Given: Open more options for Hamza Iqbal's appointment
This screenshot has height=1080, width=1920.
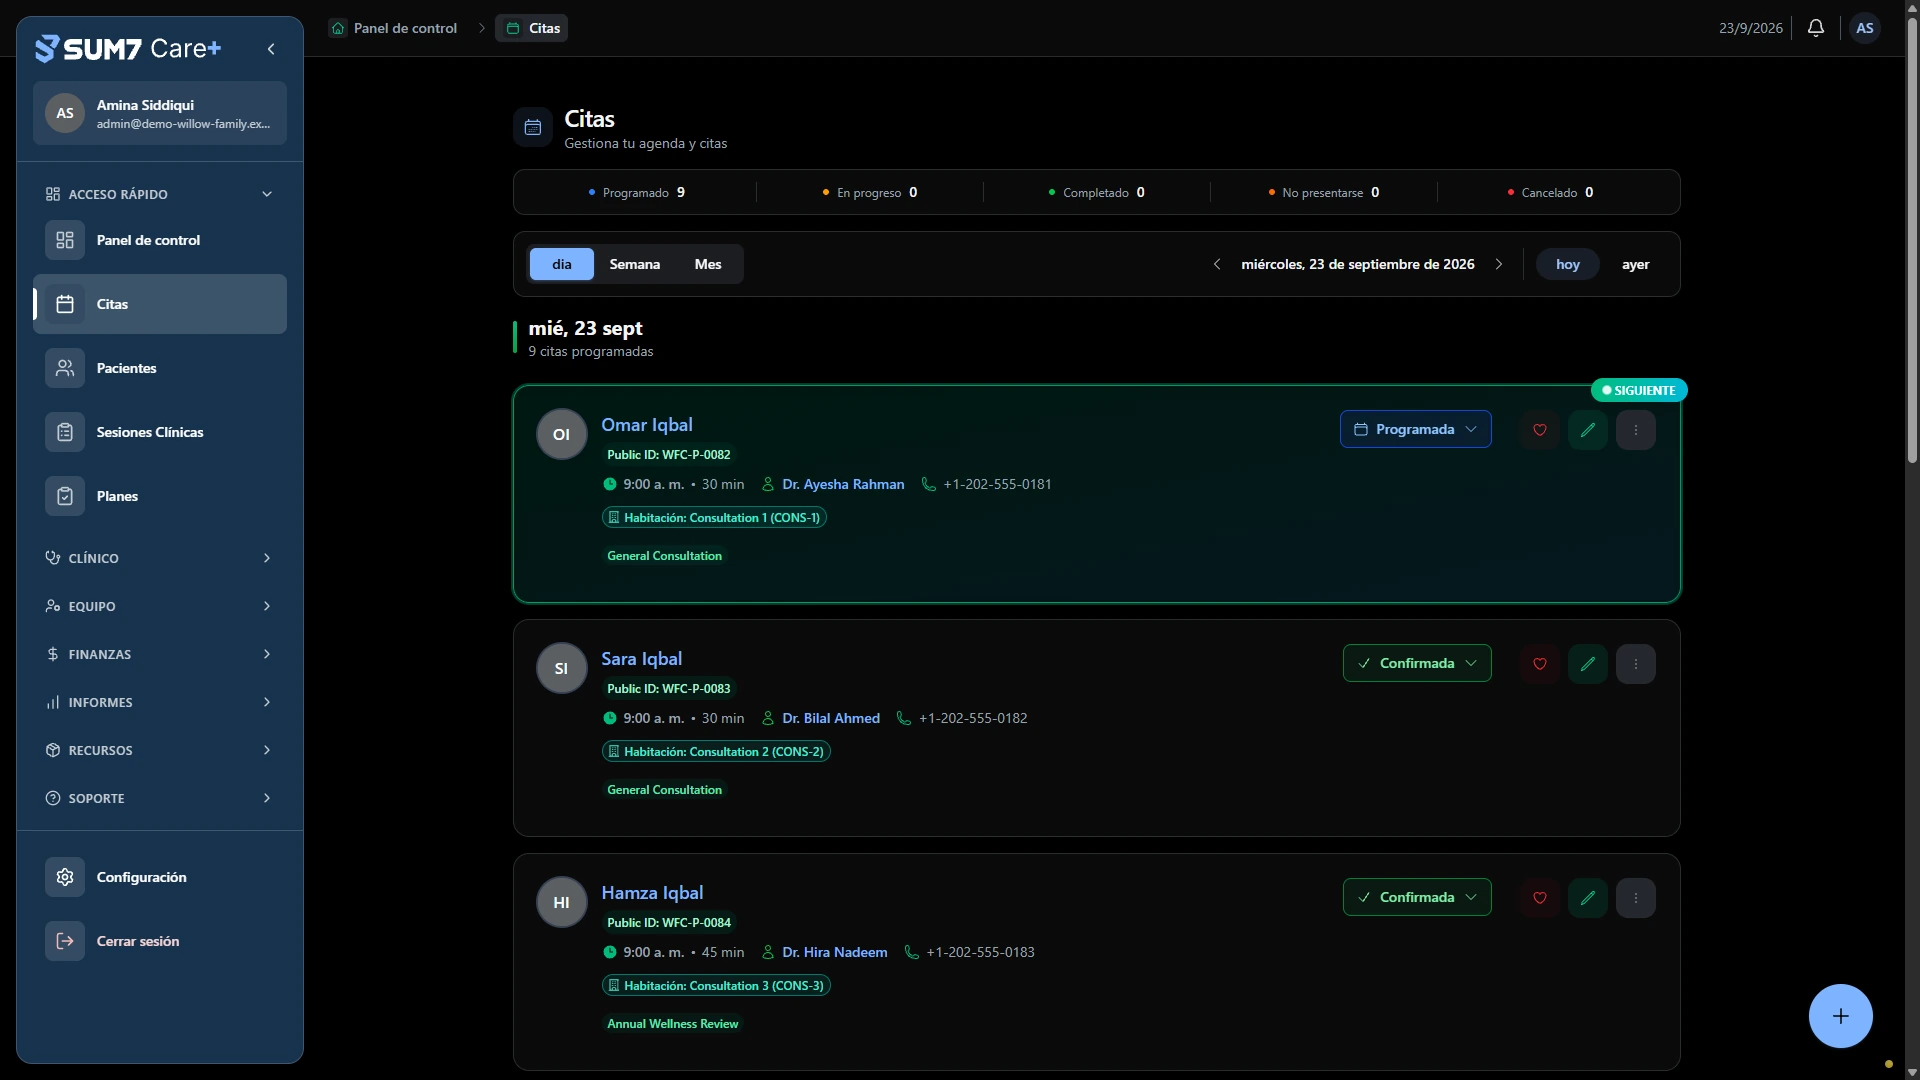Looking at the screenshot, I should coord(1636,898).
